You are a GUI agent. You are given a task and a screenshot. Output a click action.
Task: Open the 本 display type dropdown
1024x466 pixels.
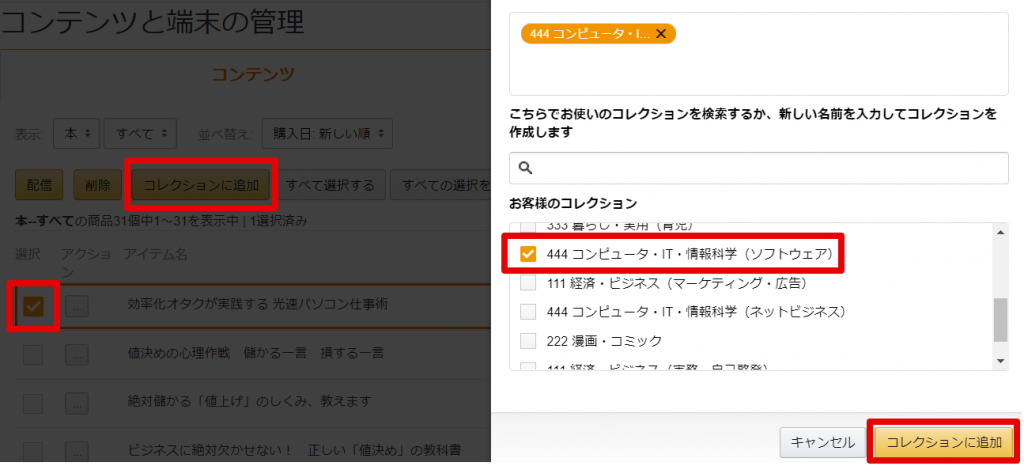[76, 133]
